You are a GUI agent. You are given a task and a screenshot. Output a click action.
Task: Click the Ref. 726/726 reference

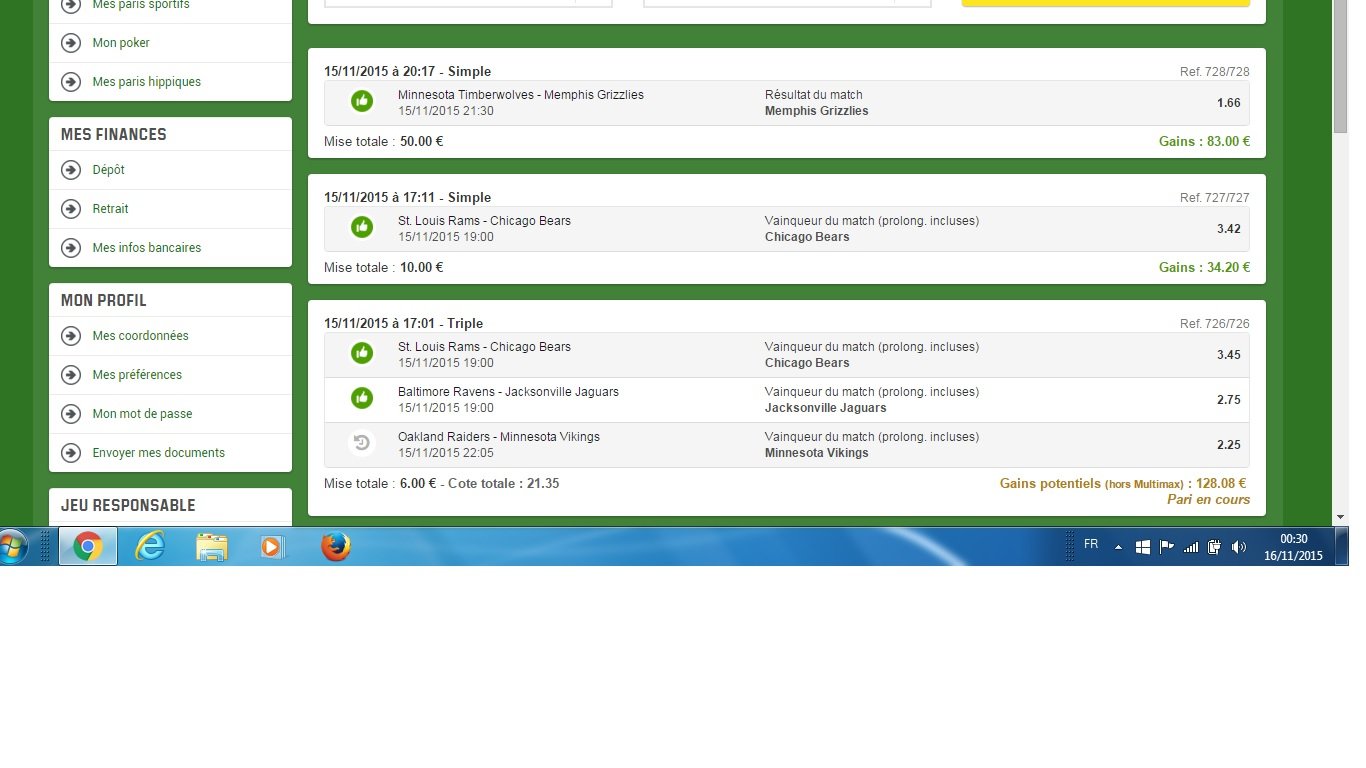tap(1214, 324)
